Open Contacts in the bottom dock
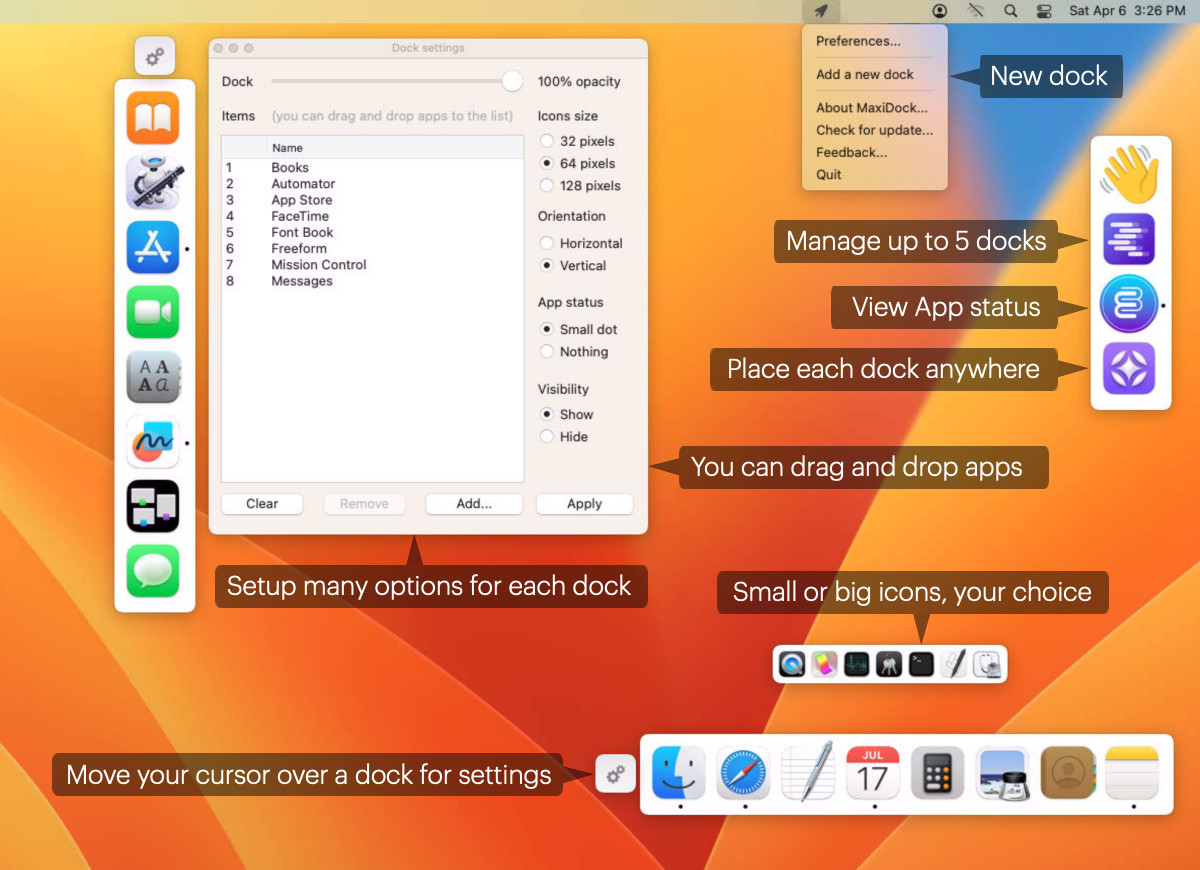The height and width of the screenshot is (870, 1200). pos(1067,773)
